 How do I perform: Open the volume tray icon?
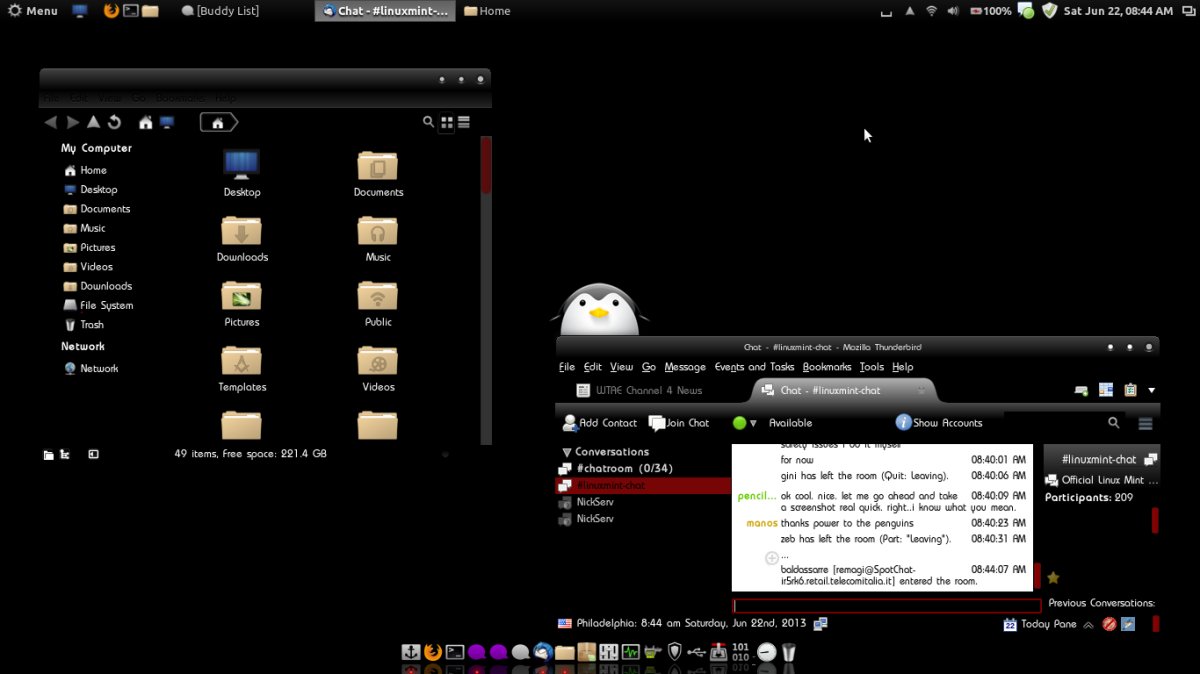coord(953,11)
